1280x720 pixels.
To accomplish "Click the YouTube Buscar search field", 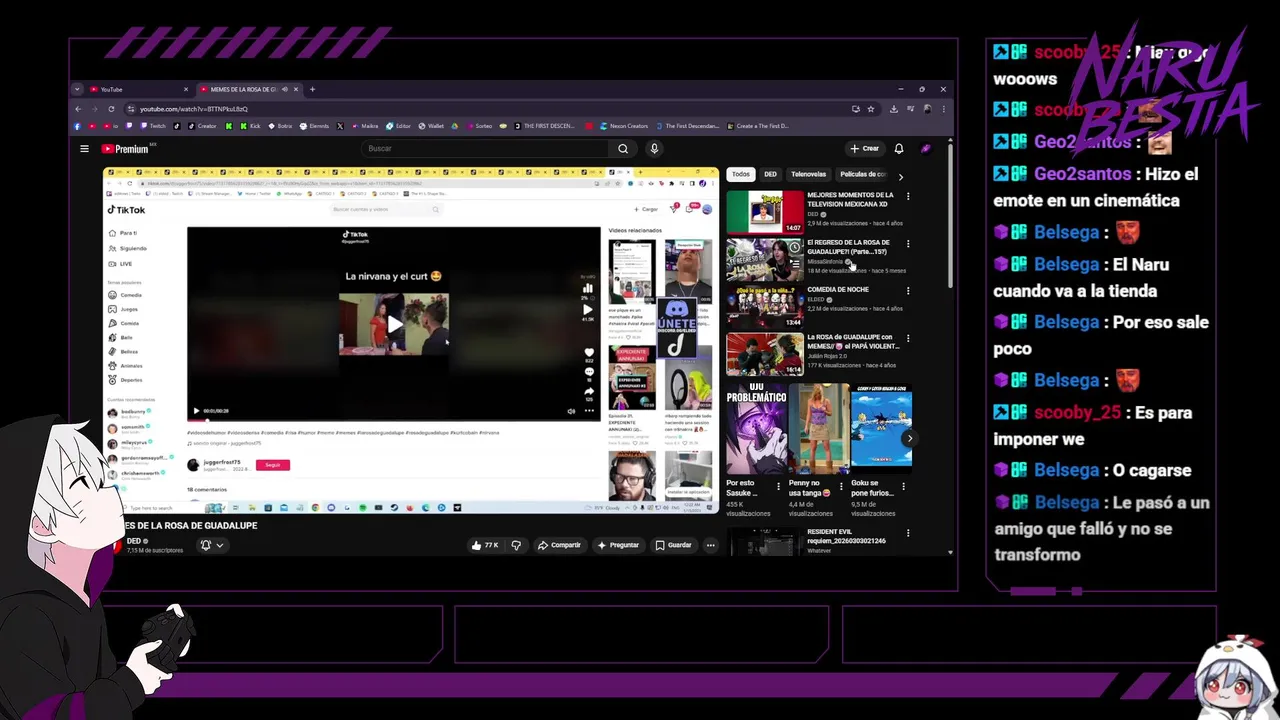I will [485, 149].
